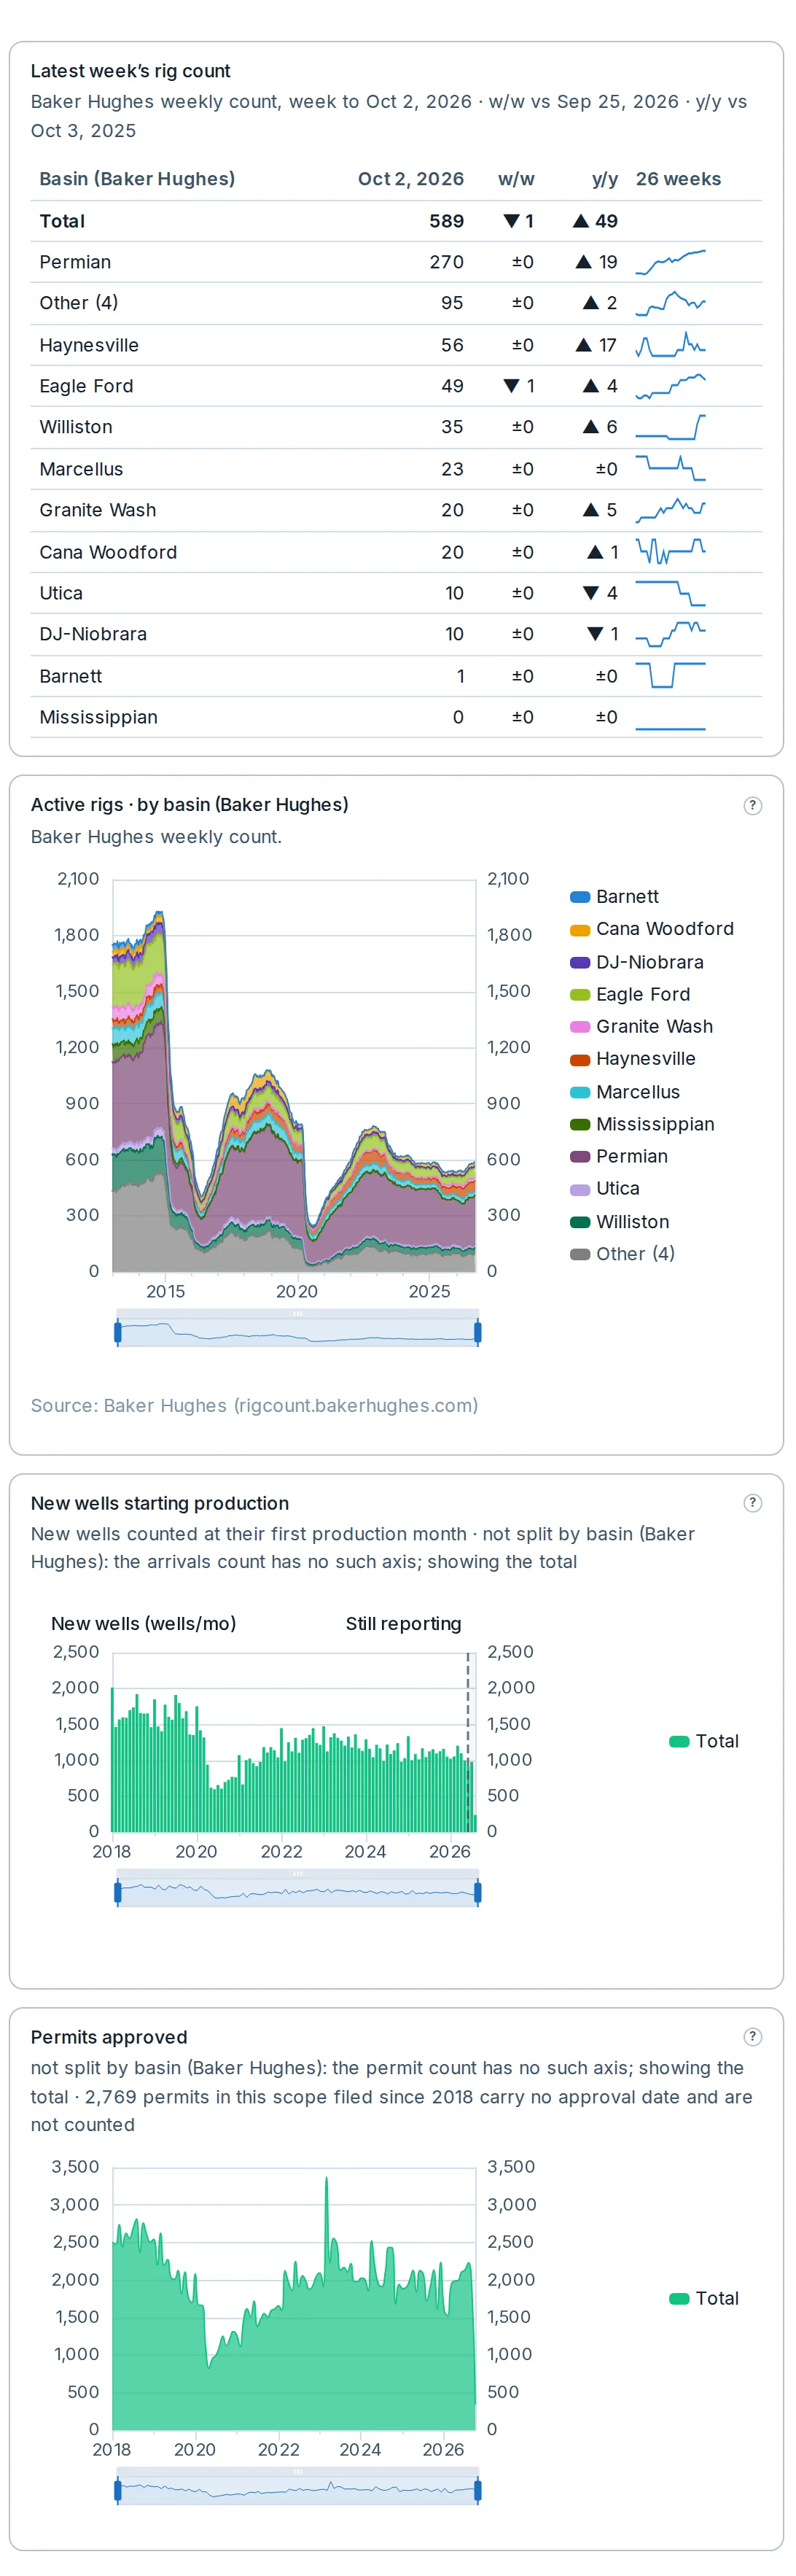Viewport: 796px width, 2576px height.
Task: Select the Other (4) row name
Action: 79,303
